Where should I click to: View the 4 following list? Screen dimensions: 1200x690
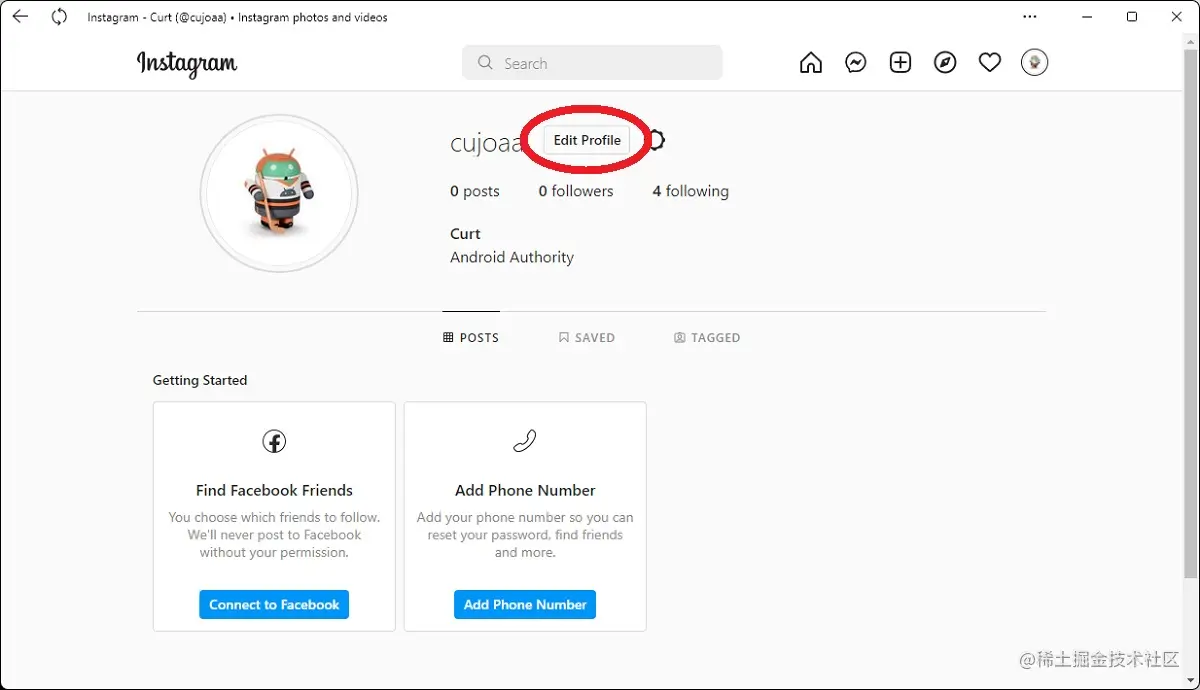[691, 191]
